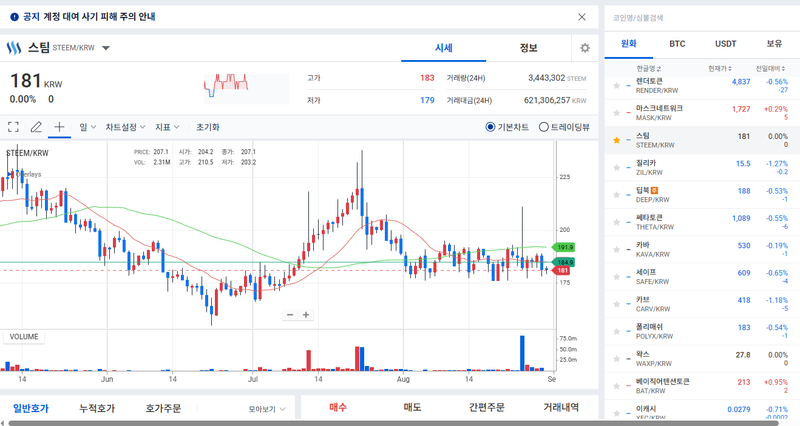Click the Steem coin logo
The height and width of the screenshot is (426, 800).
[14, 48]
